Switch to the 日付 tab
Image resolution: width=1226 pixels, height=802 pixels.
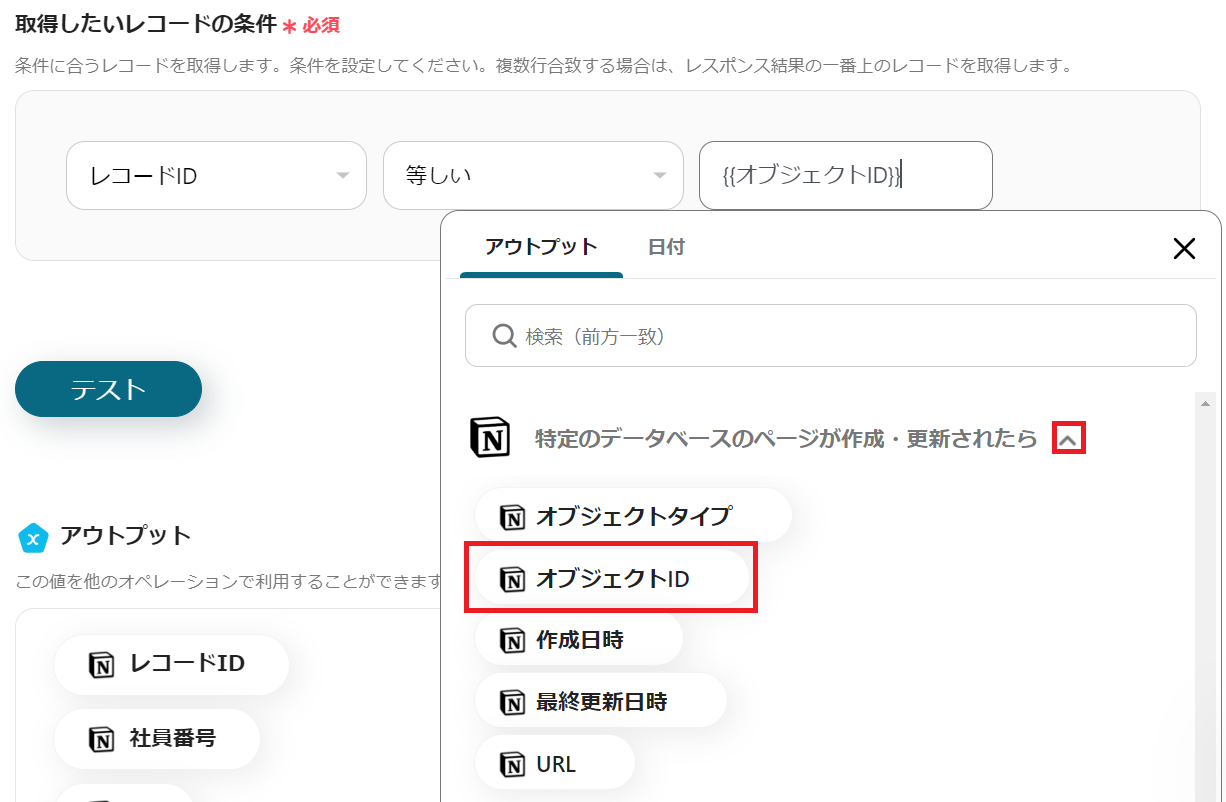tap(666, 247)
